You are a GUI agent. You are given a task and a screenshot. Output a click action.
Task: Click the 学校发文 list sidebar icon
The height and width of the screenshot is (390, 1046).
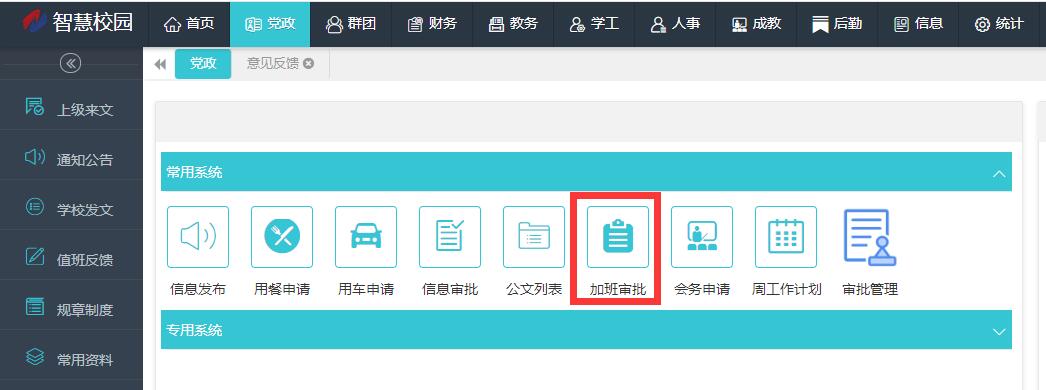[x=35, y=207]
